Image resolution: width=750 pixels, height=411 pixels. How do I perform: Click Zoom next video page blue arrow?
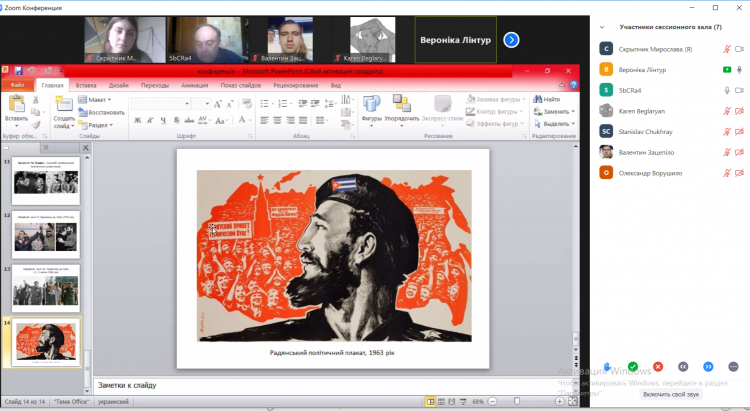click(511, 40)
